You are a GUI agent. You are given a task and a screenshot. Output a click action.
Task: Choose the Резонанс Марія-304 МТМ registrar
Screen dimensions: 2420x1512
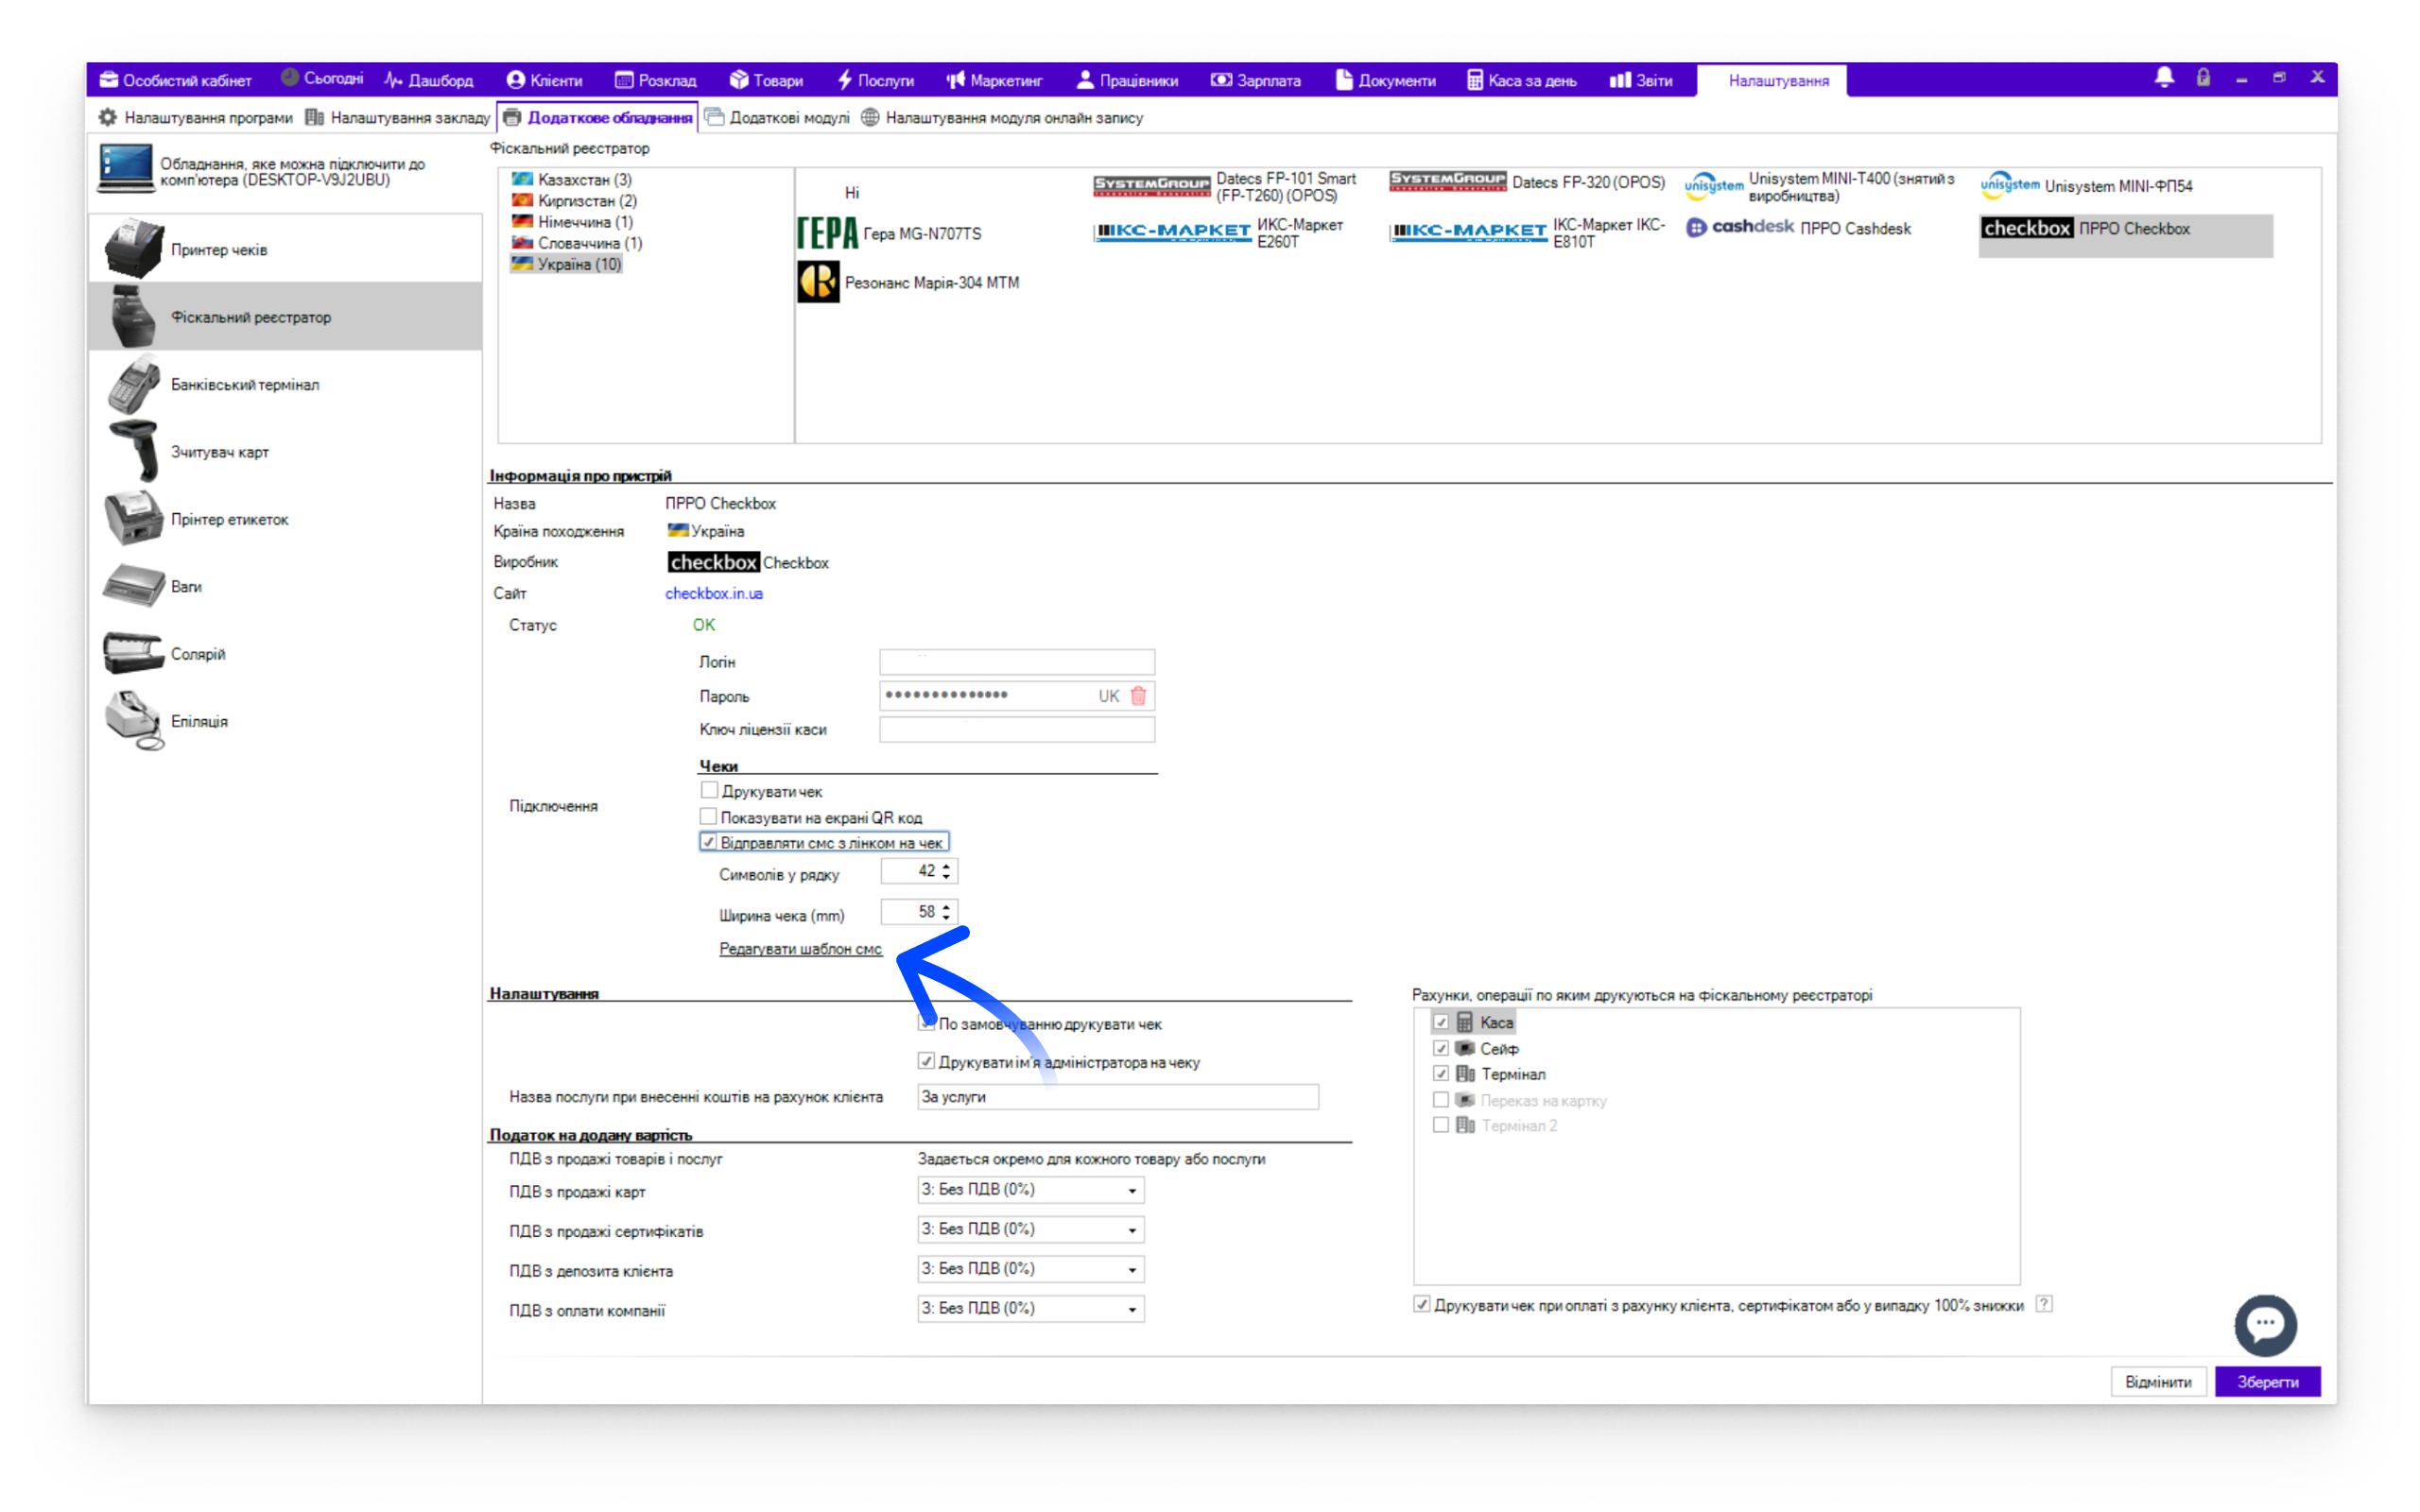click(x=908, y=282)
